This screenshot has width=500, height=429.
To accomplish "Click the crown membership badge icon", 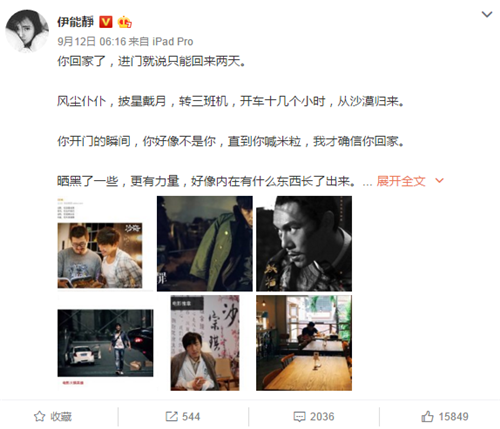I will tap(124, 22).
